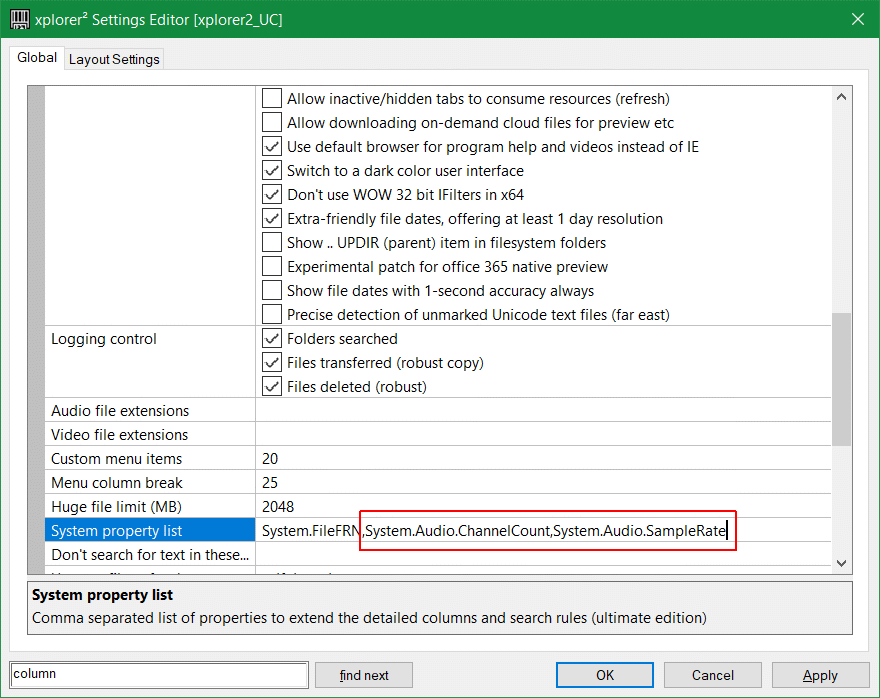Click Apply to save settings
Screen dimensions: 880x698
pyautogui.click(x=820, y=675)
